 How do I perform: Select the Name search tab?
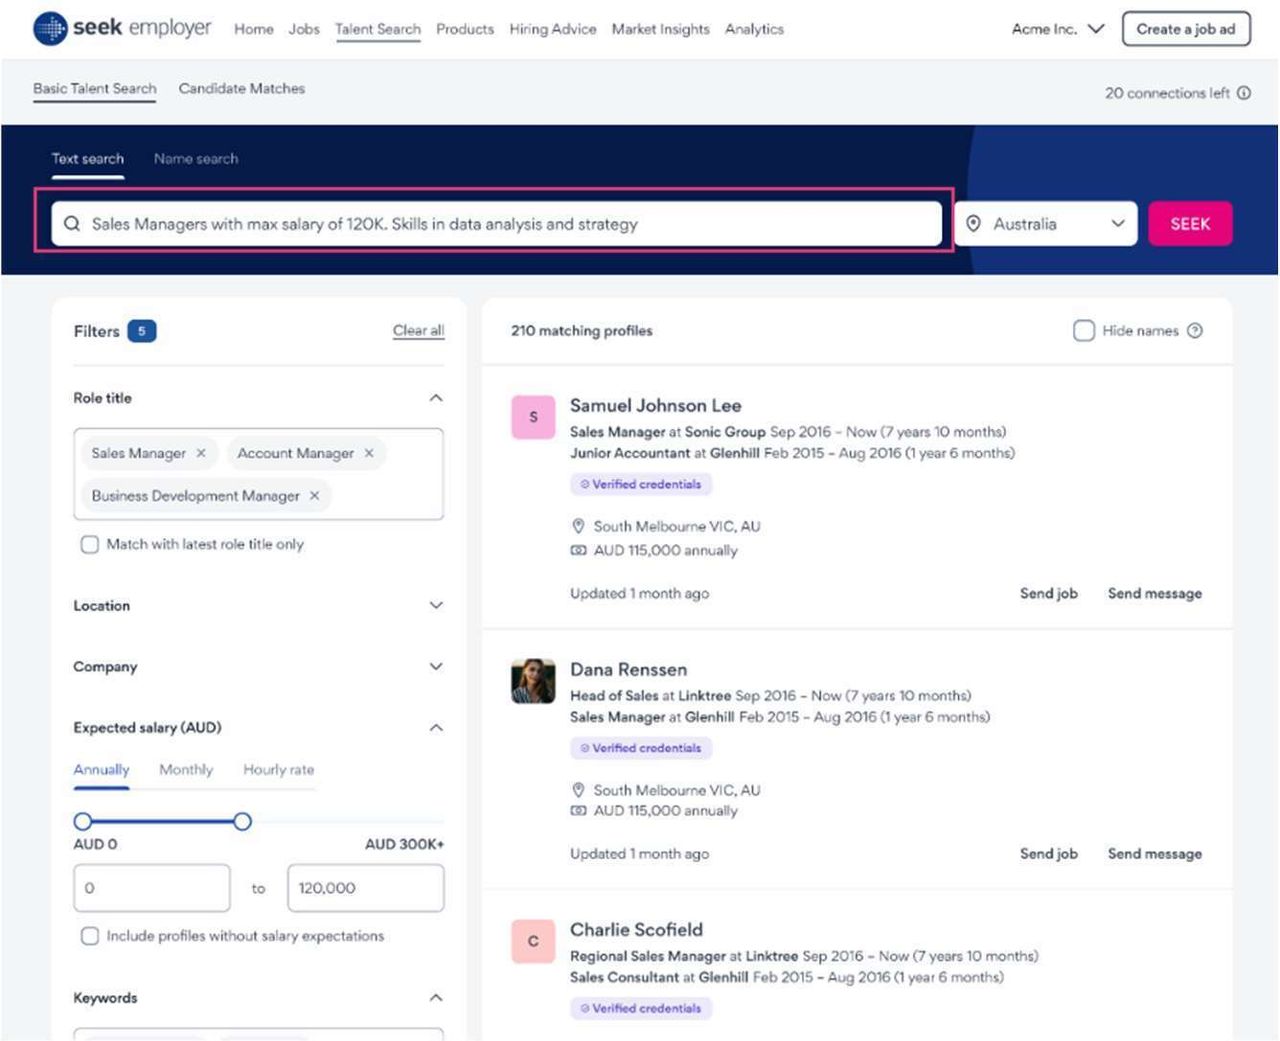pos(196,158)
